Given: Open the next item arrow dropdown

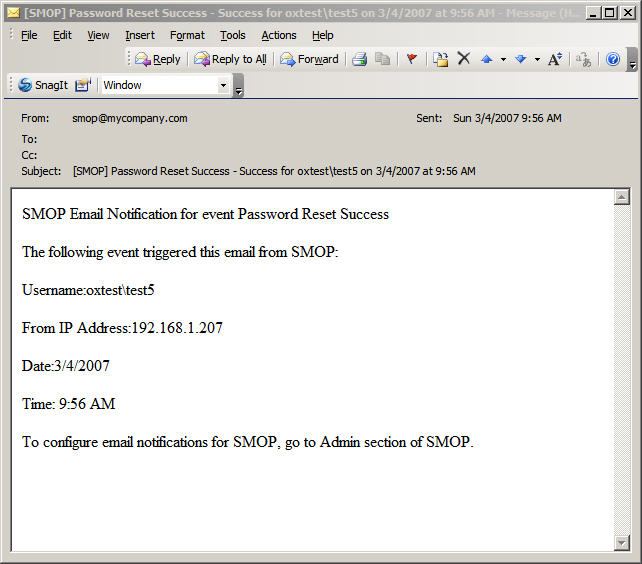Looking at the screenshot, I should tap(537, 60).
